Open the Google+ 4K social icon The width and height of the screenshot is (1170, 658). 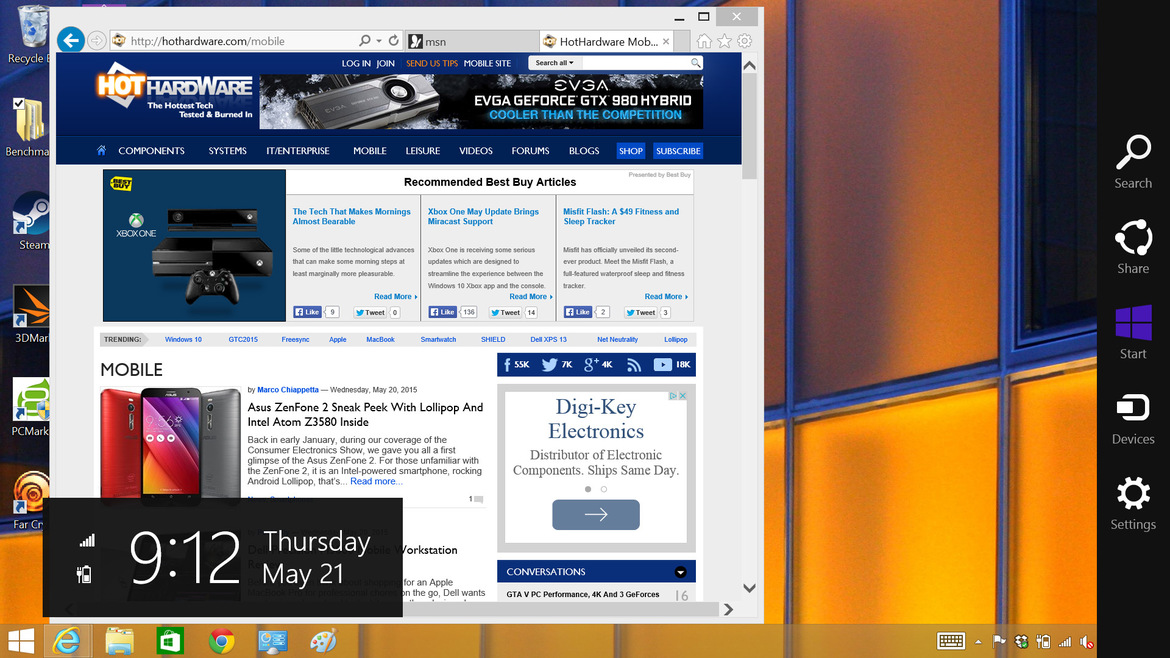(x=598, y=365)
